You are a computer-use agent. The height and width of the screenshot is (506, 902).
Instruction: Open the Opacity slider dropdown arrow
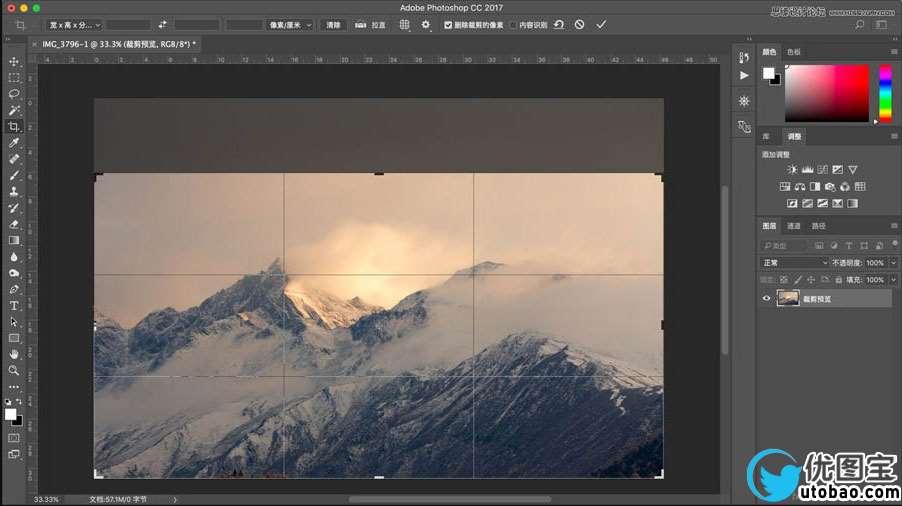click(893, 263)
